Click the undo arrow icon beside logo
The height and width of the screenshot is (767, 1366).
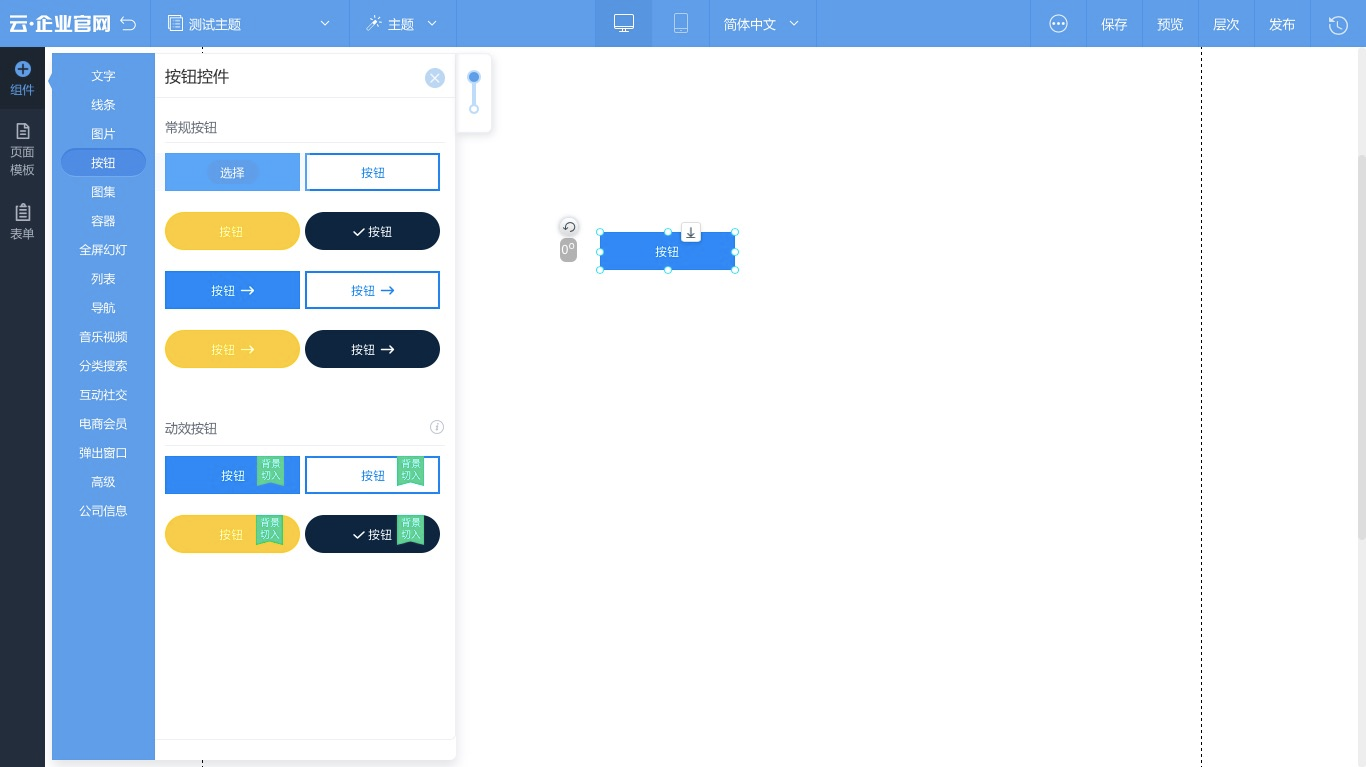(128, 23)
